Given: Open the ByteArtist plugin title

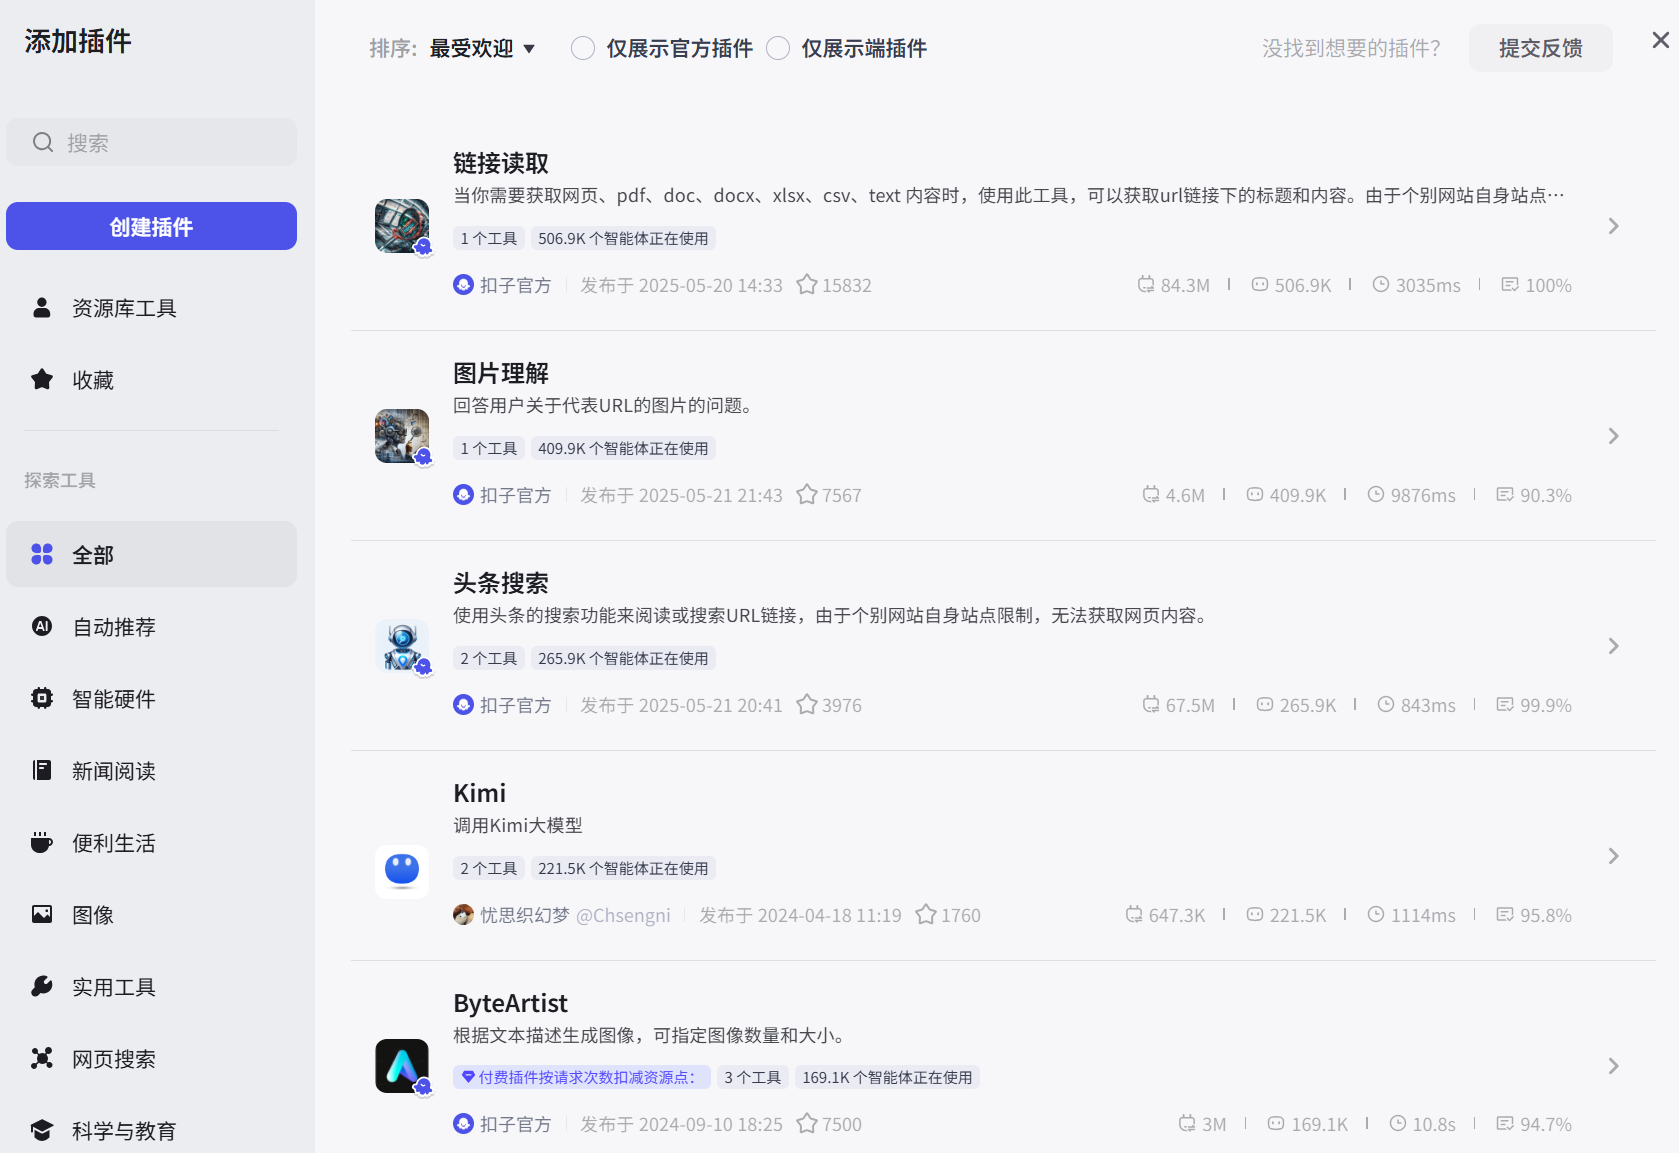Looking at the screenshot, I should (x=510, y=1003).
